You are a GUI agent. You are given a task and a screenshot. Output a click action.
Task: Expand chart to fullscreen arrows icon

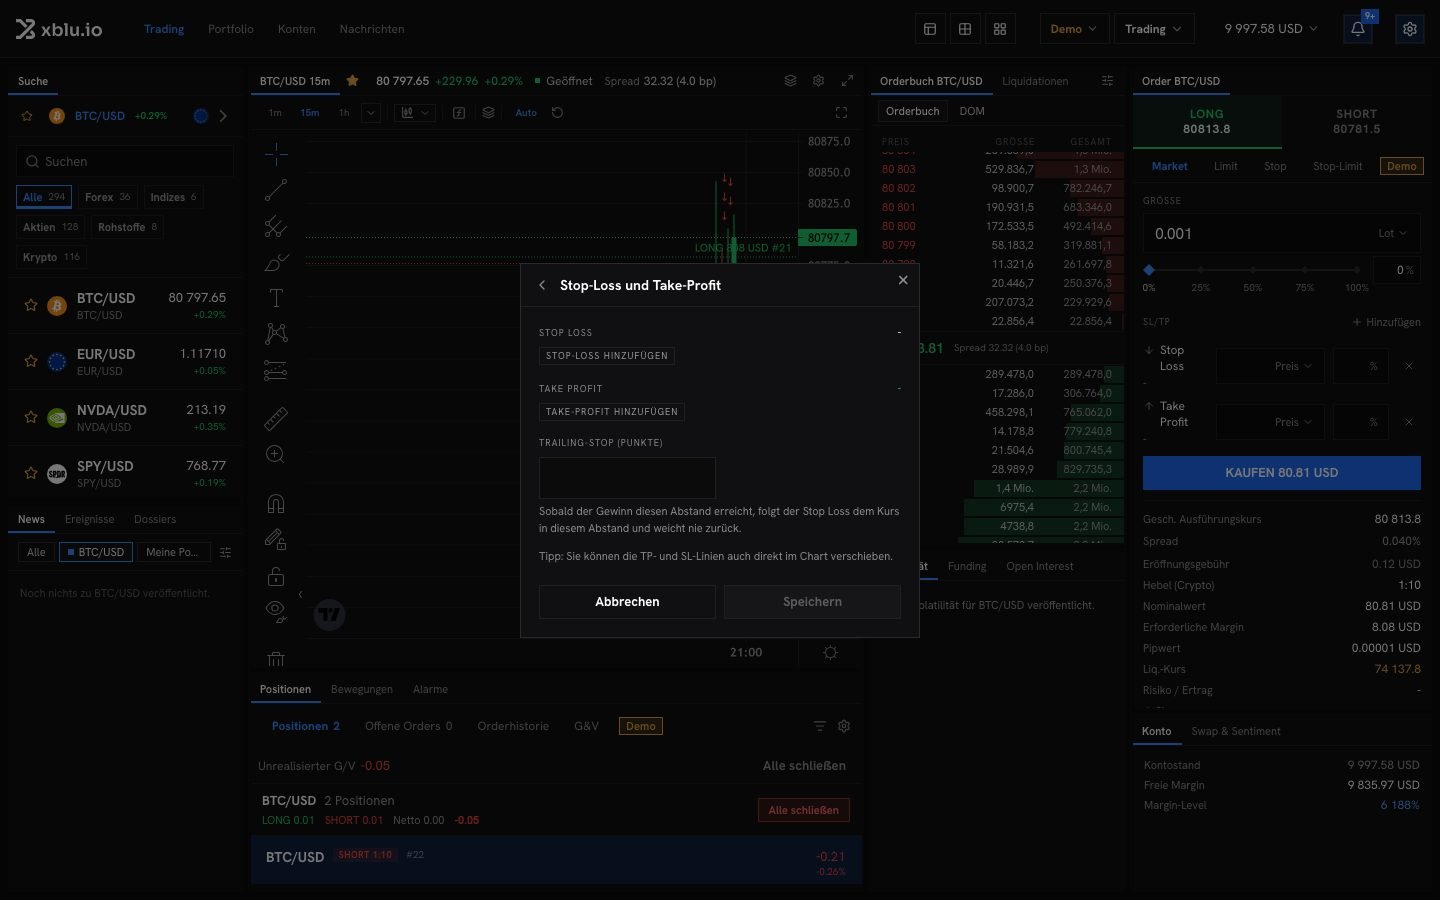pos(847,81)
